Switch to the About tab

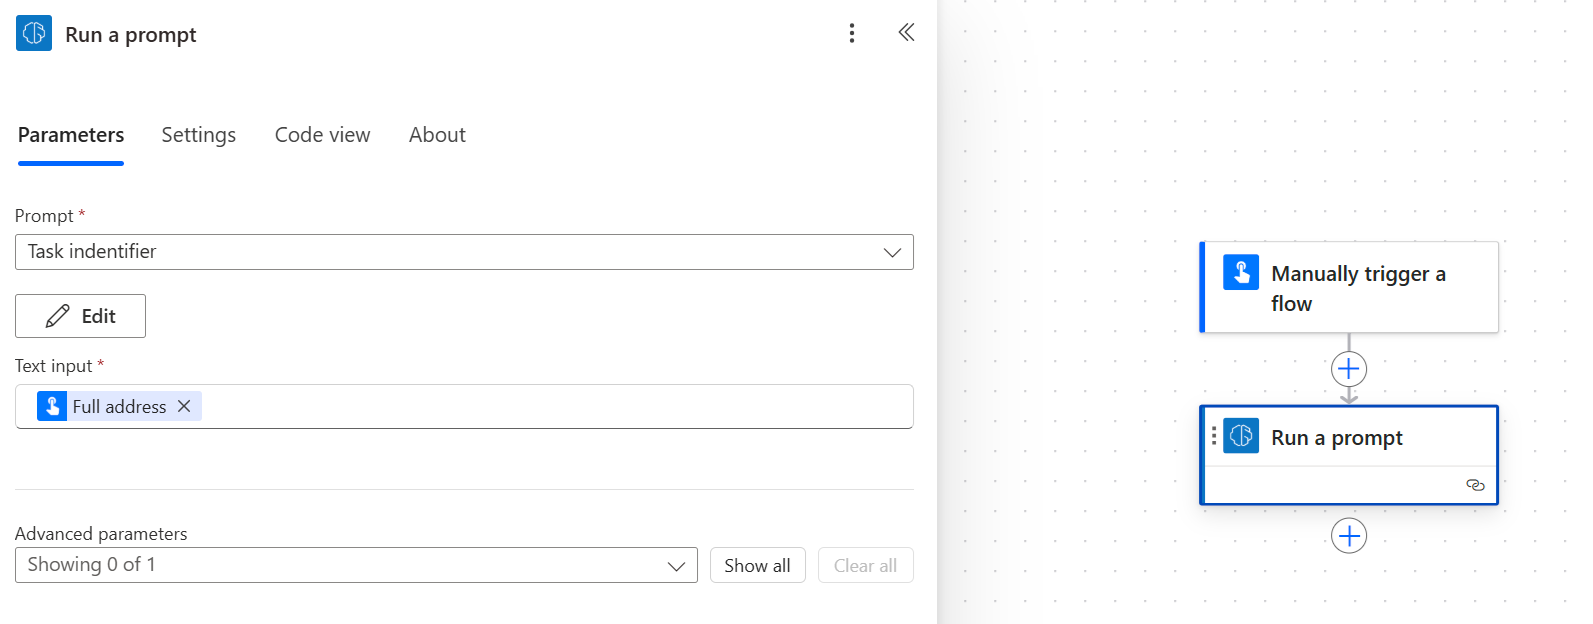tap(437, 134)
